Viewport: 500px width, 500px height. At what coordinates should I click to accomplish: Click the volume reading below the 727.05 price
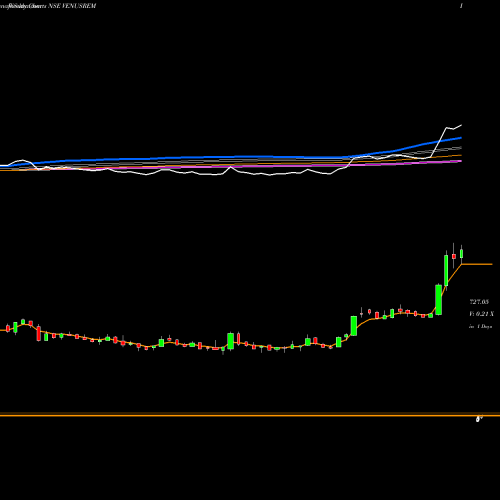click(481, 314)
